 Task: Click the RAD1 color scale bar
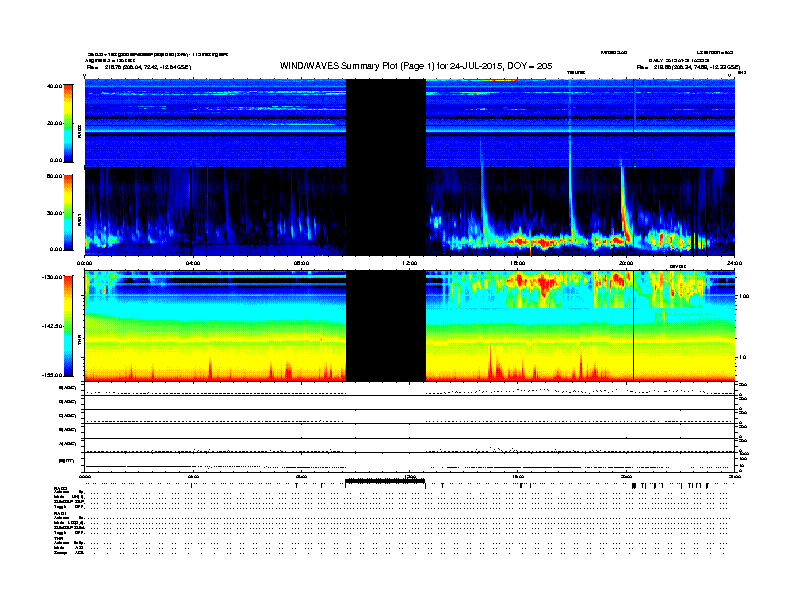(66, 211)
